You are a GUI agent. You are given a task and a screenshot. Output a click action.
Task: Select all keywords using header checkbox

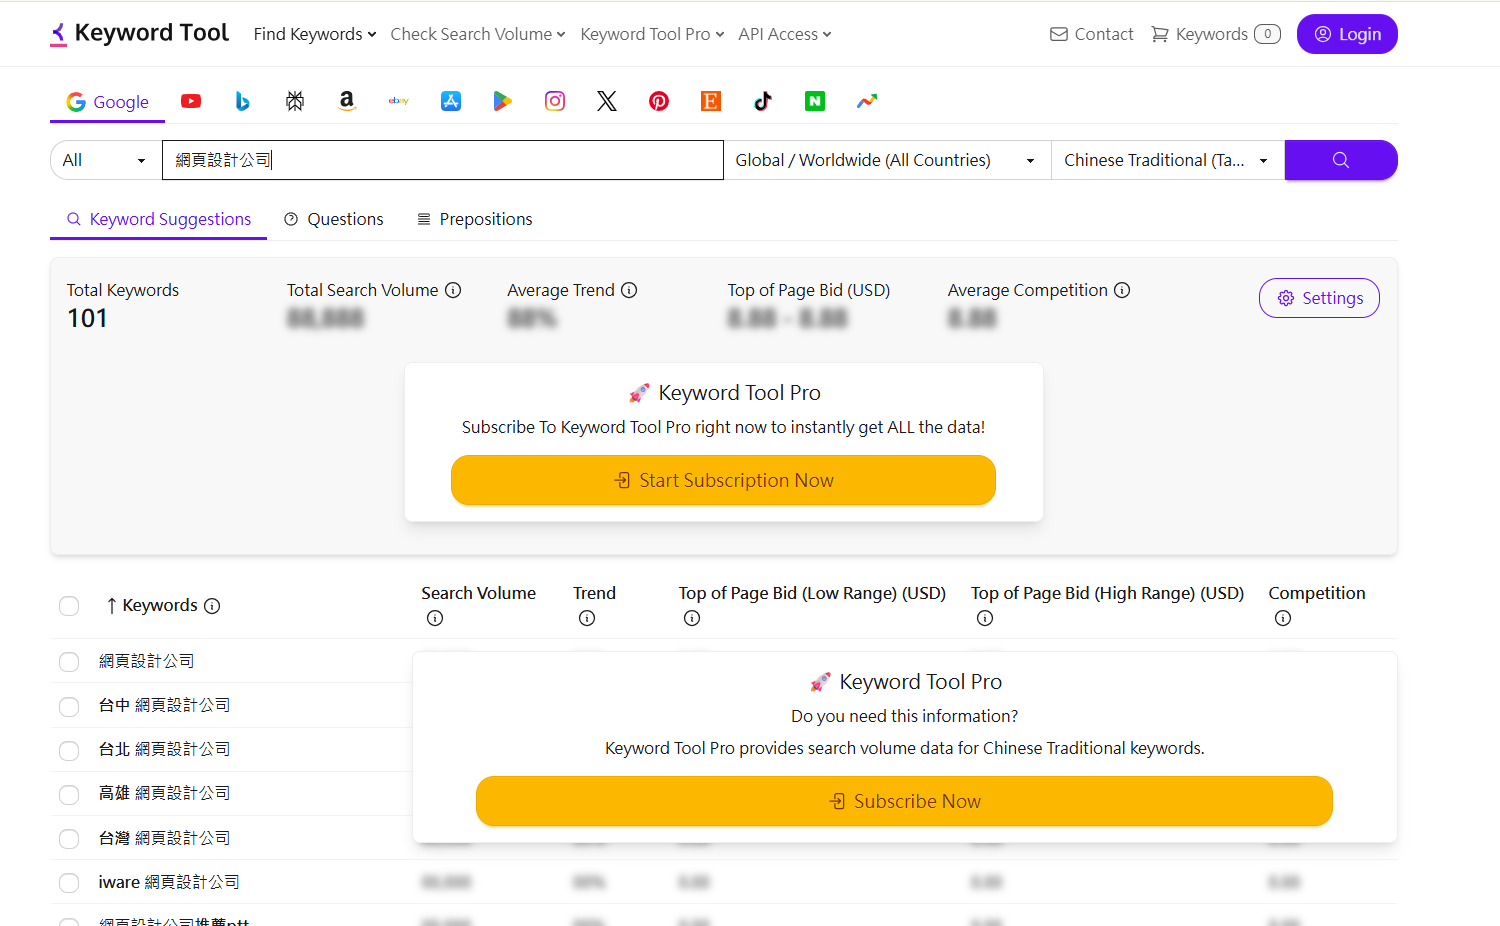pyautogui.click(x=69, y=606)
